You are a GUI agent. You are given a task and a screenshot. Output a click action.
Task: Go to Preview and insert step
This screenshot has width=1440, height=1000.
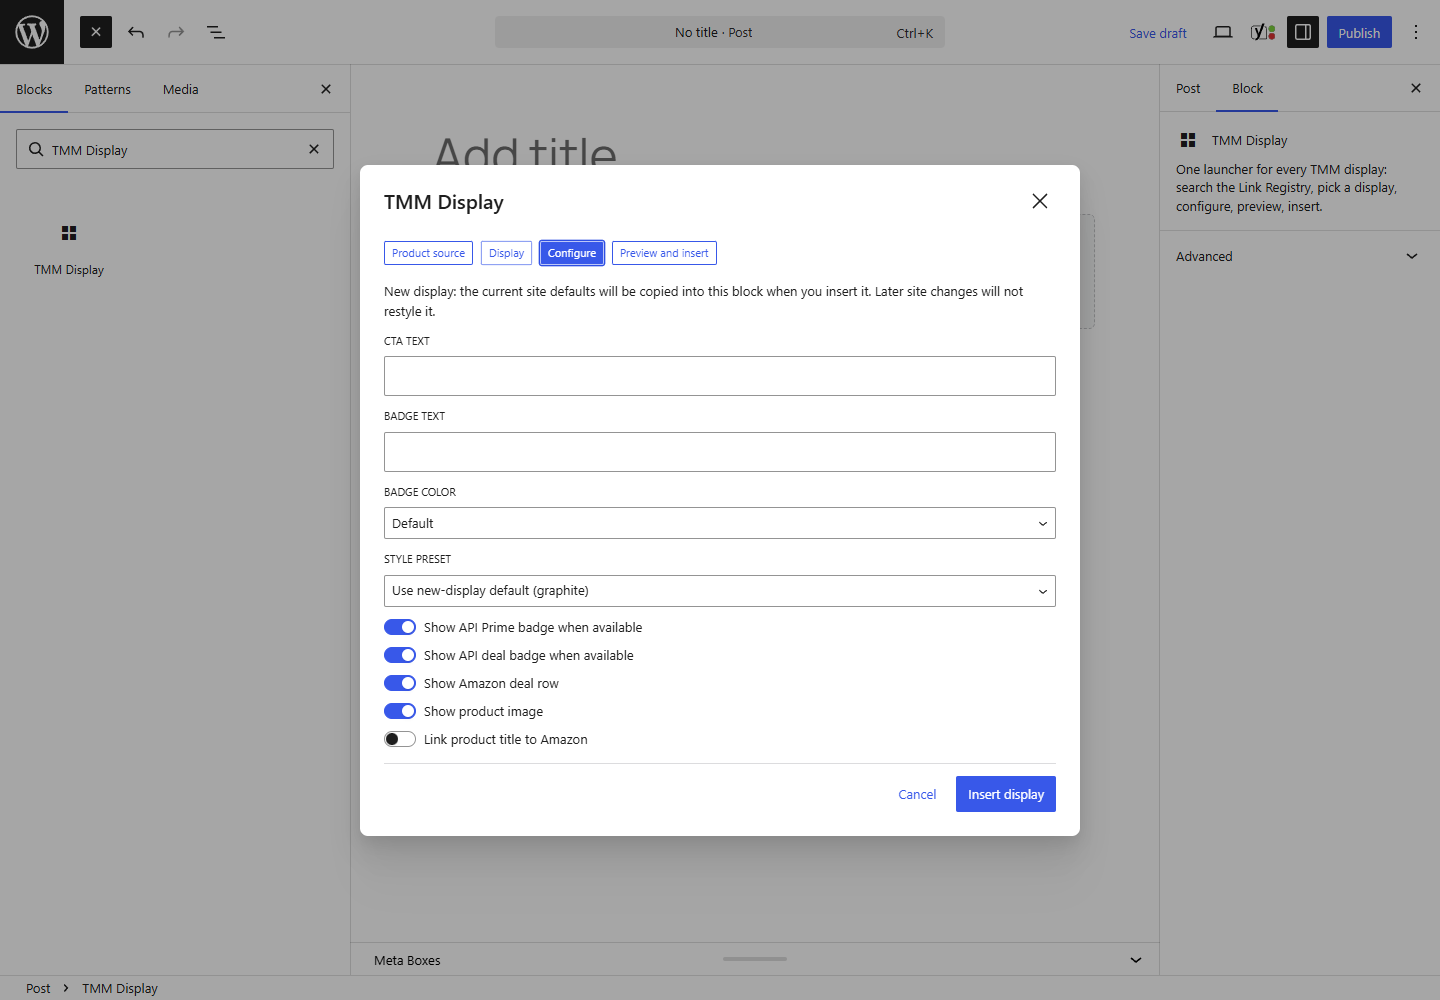[x=664, y=253]
